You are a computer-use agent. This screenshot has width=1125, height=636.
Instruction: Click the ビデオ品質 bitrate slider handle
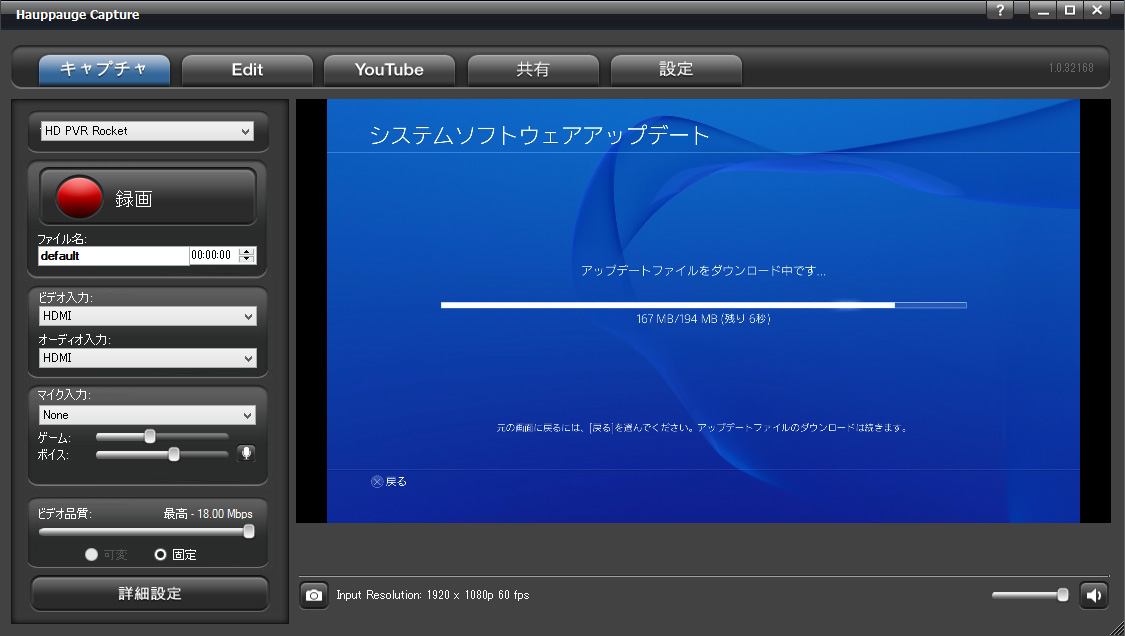pos(249,531)
